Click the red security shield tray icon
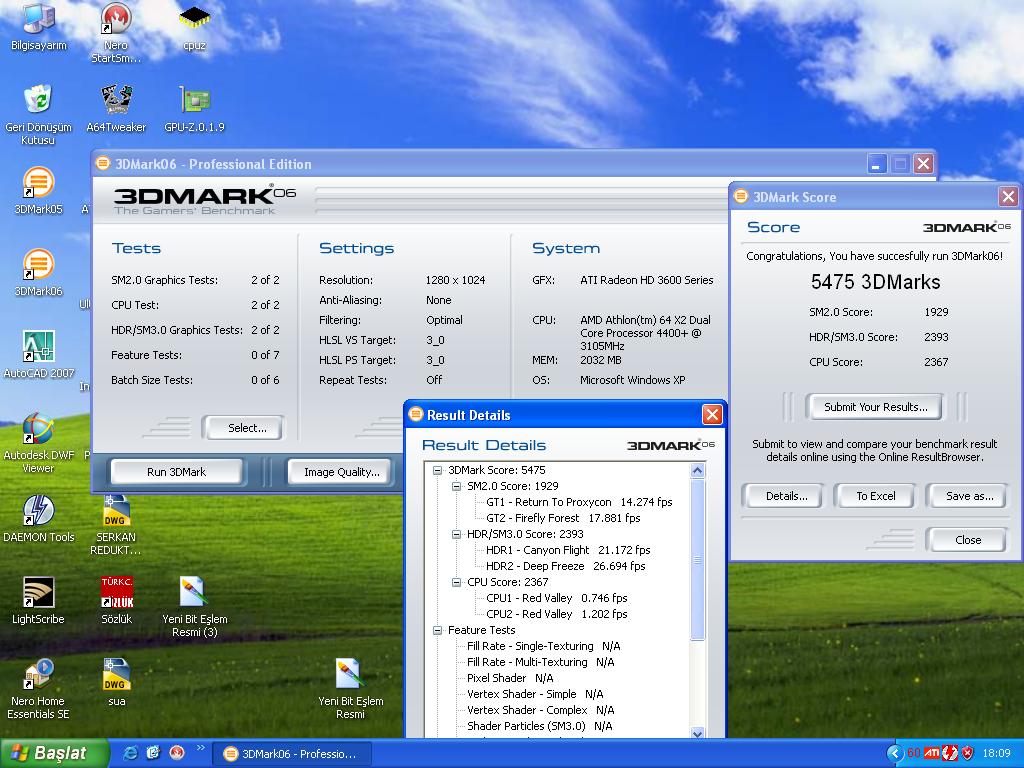Image resolution: width=1024 pixels, height=768 pixels. (x=968, y=753)
